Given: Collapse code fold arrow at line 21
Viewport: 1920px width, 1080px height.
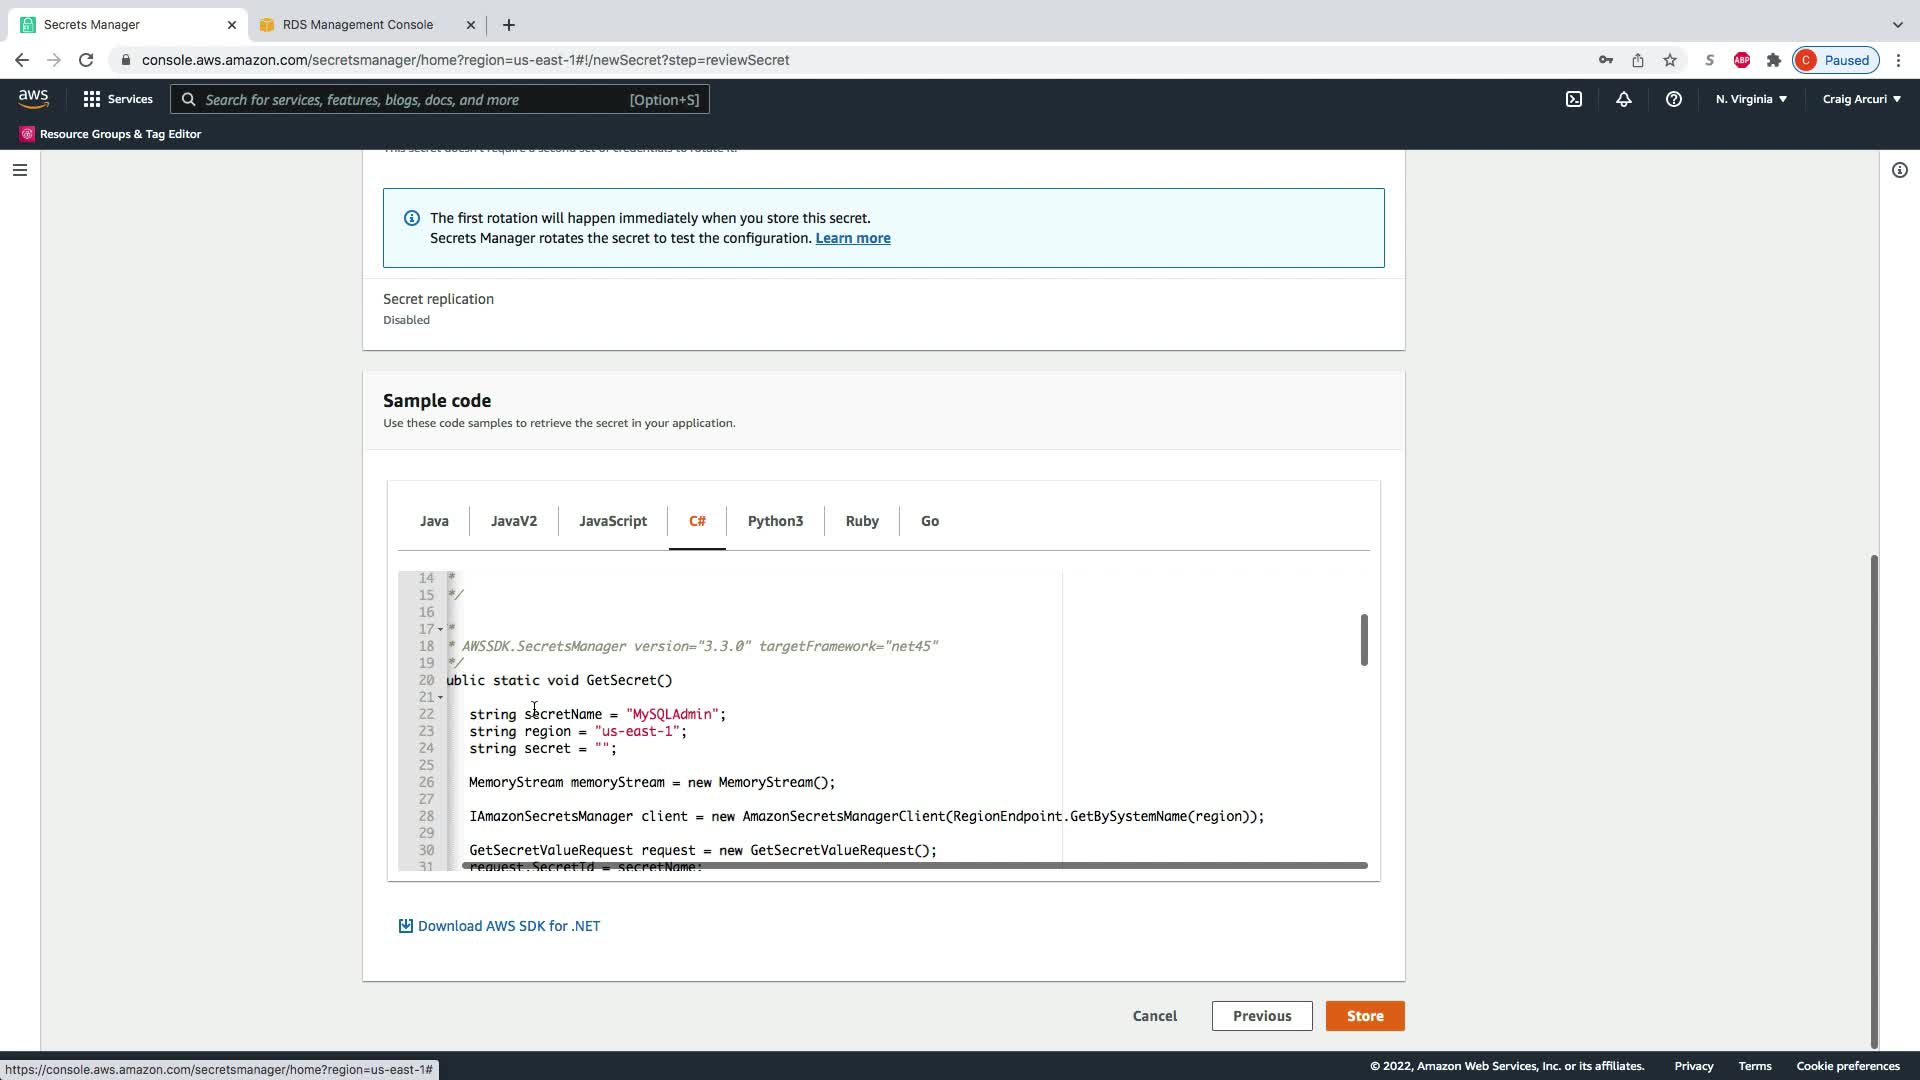Looking at the screenshot, I should click(440, 697).
